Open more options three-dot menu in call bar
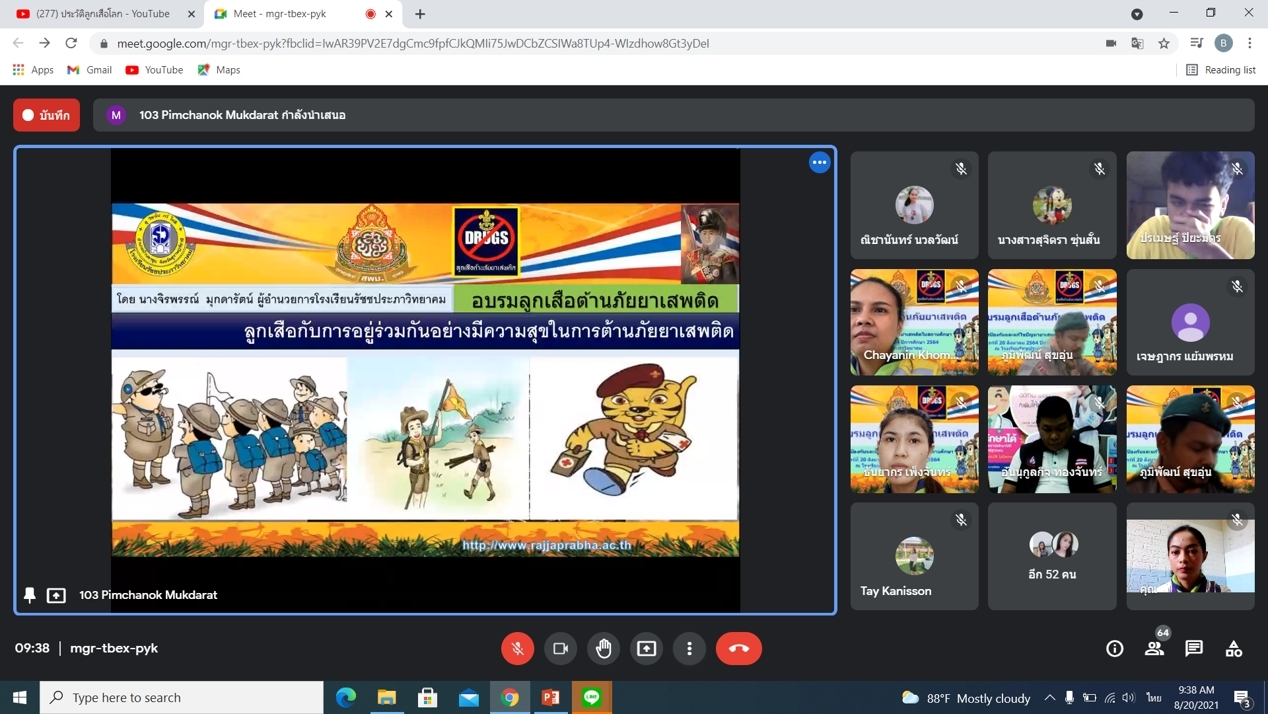 (689, 648)
